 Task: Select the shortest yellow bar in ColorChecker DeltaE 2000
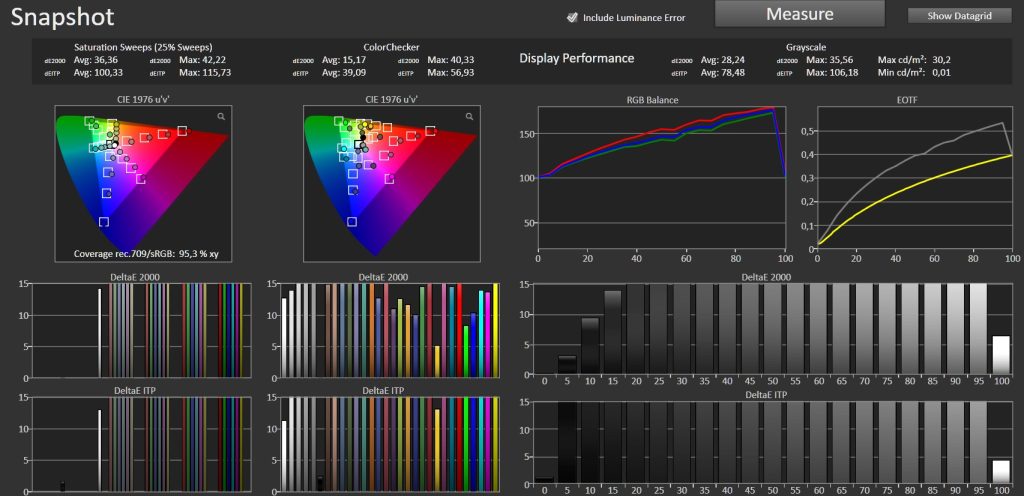pyautogui.click(x=437, y=360)
